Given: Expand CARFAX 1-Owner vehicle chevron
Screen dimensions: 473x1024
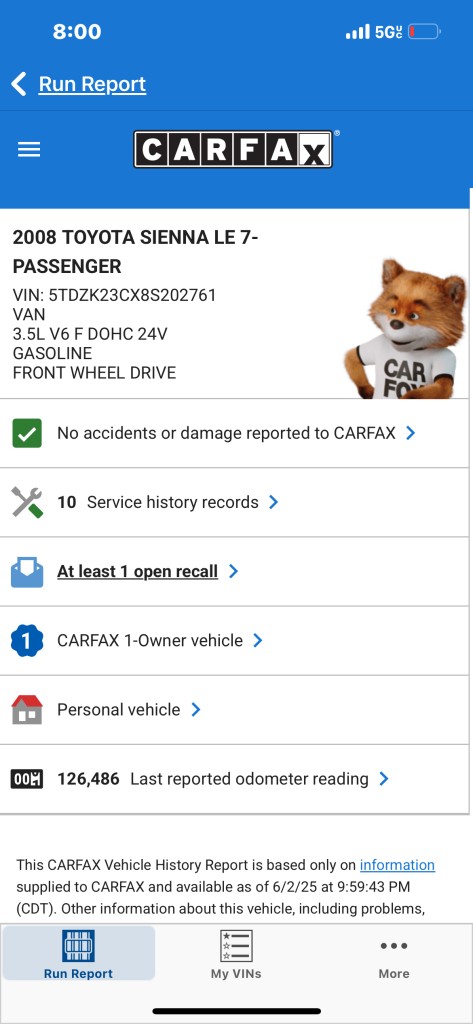Looking at the screenshot, I should point(257,641).
